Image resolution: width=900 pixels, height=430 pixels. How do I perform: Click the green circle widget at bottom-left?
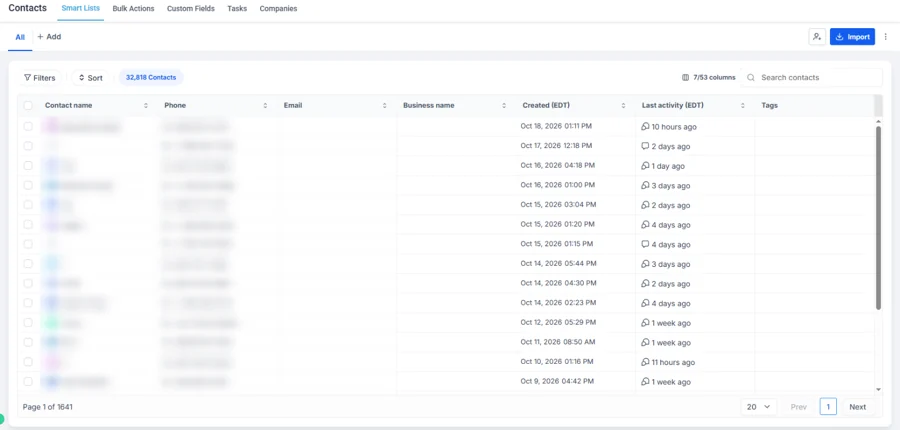1,419
